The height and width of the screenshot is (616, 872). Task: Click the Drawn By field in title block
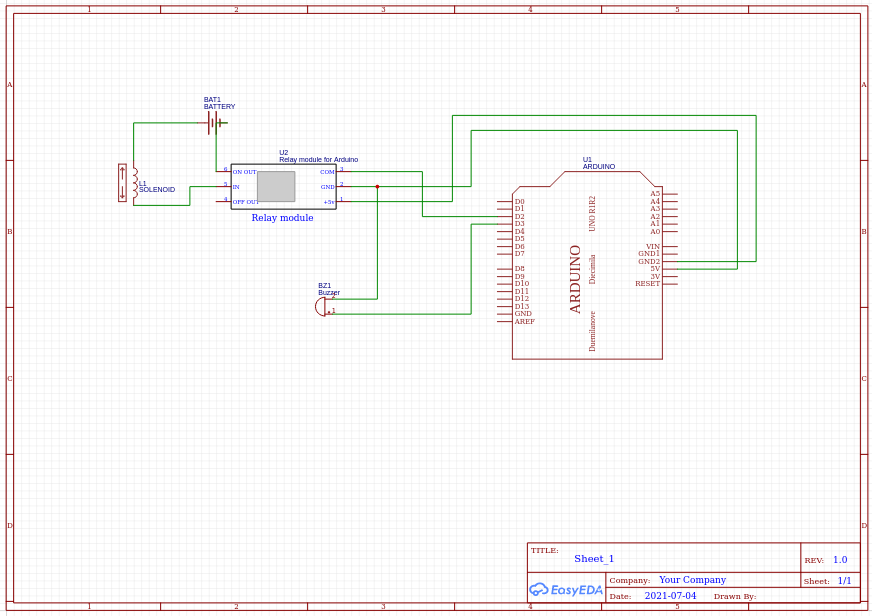(736, 596)
